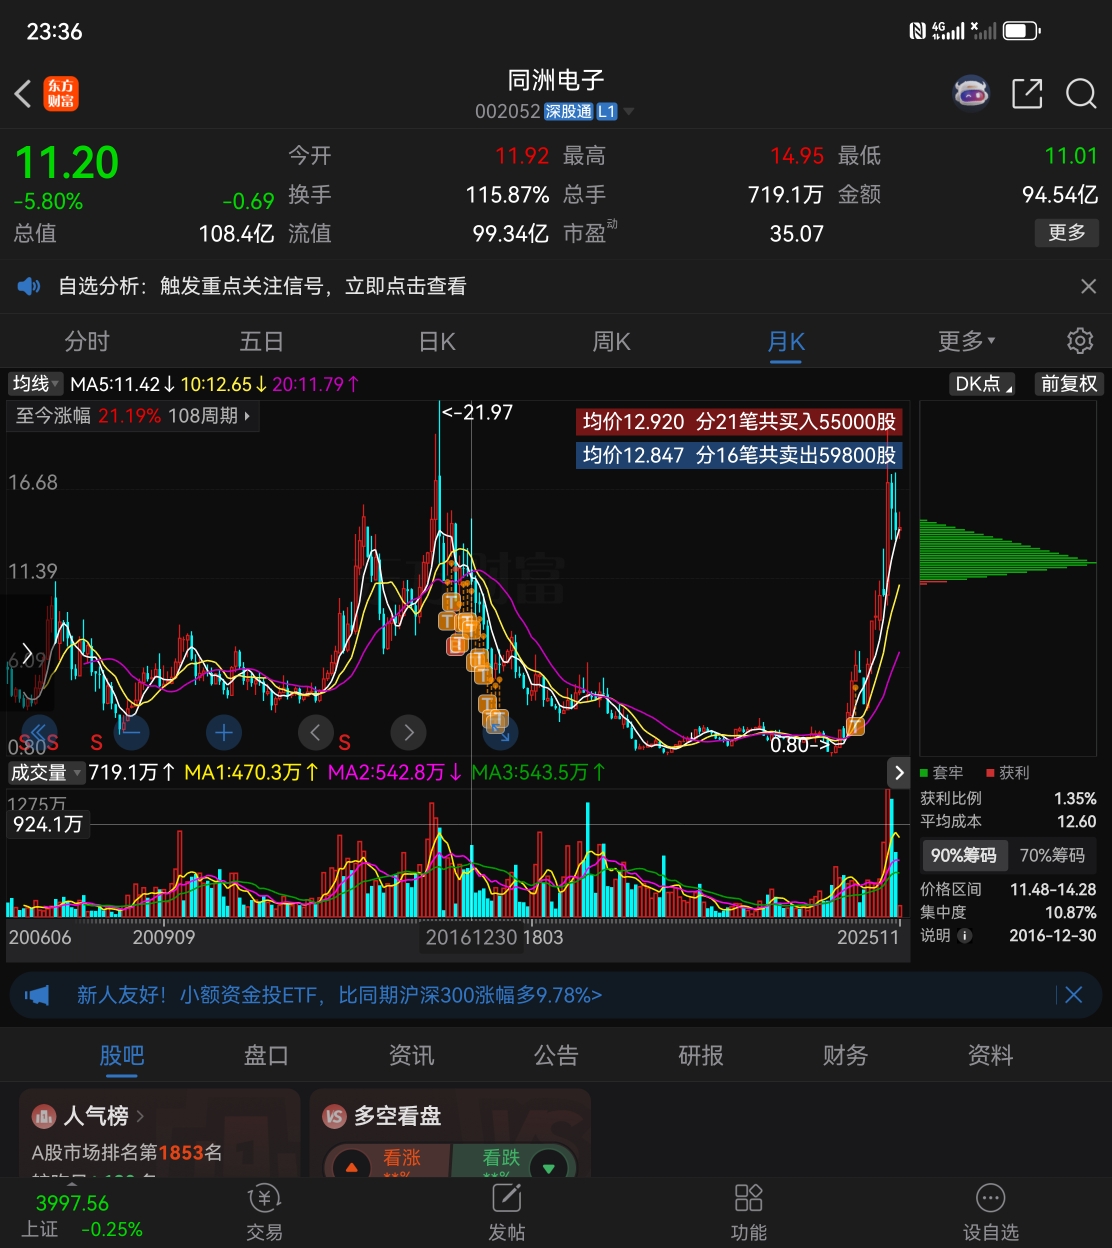1112x1248 pixels.
Task: Zoom out chart with minus button
Action: pyautogui.click(x=131, y=732)
